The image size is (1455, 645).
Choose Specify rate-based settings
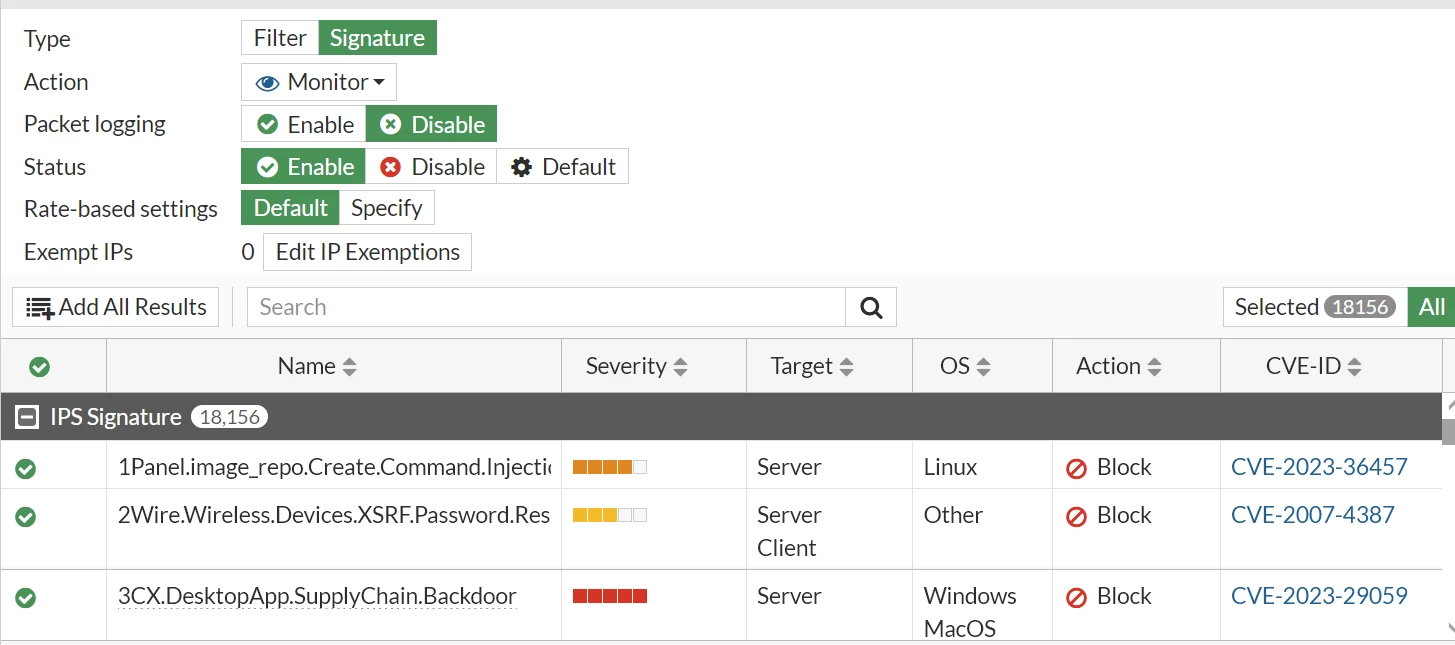click(386, 208)
